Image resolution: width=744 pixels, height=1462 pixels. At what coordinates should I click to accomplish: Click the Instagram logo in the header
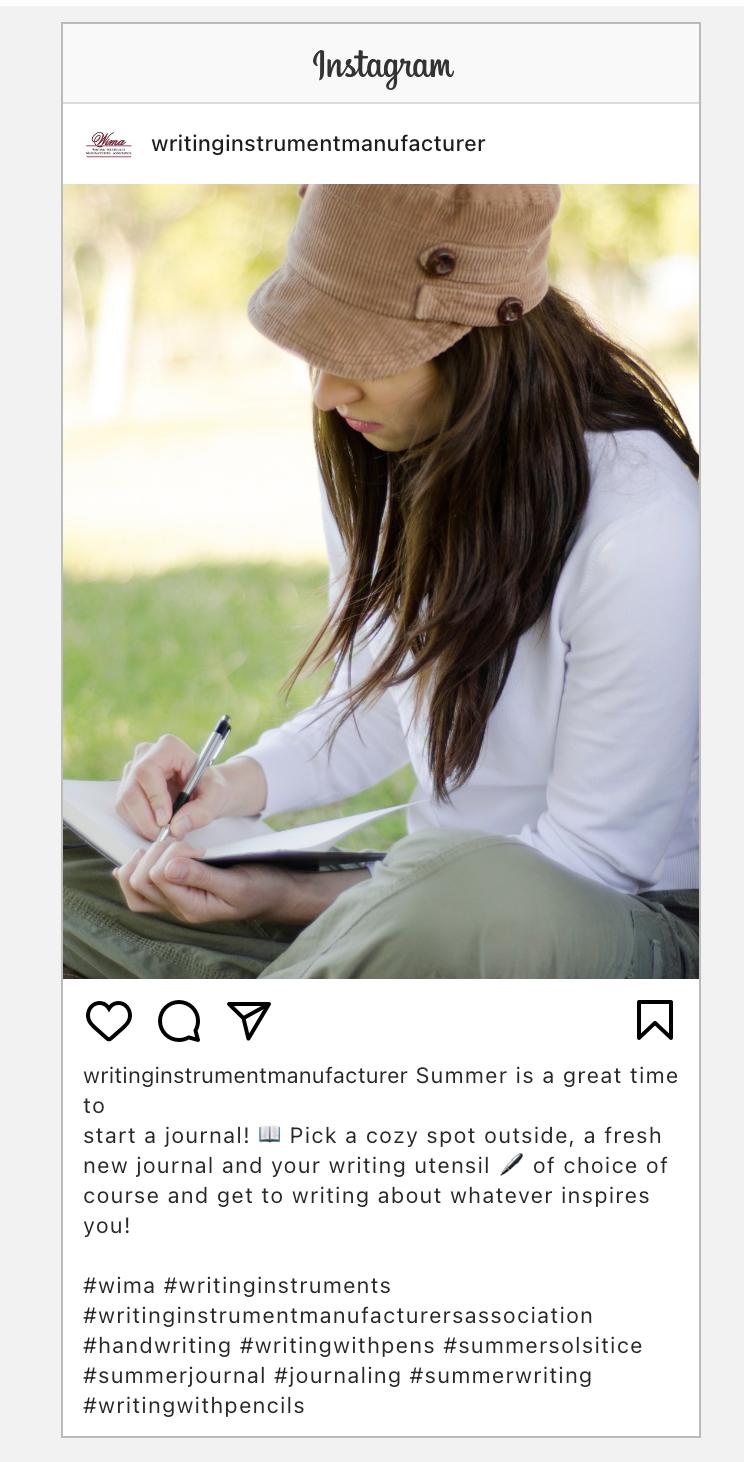coord(383,66)
